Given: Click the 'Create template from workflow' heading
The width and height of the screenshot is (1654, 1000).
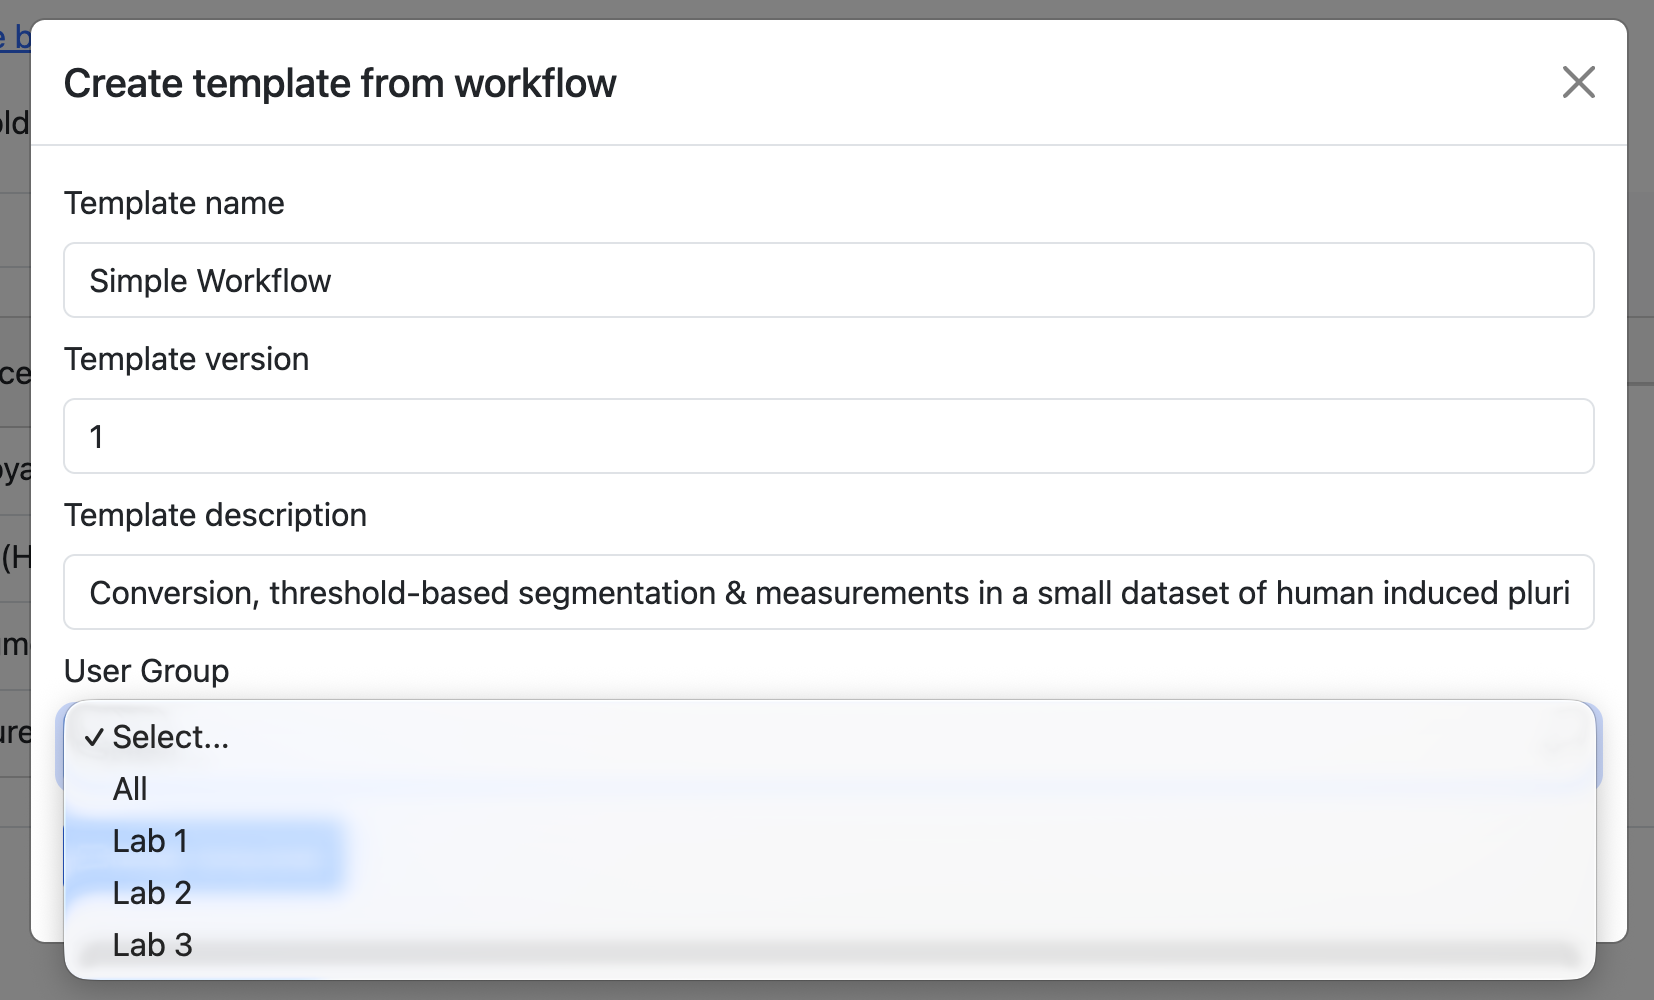Looking at the screenshot, I should point(340,83).
